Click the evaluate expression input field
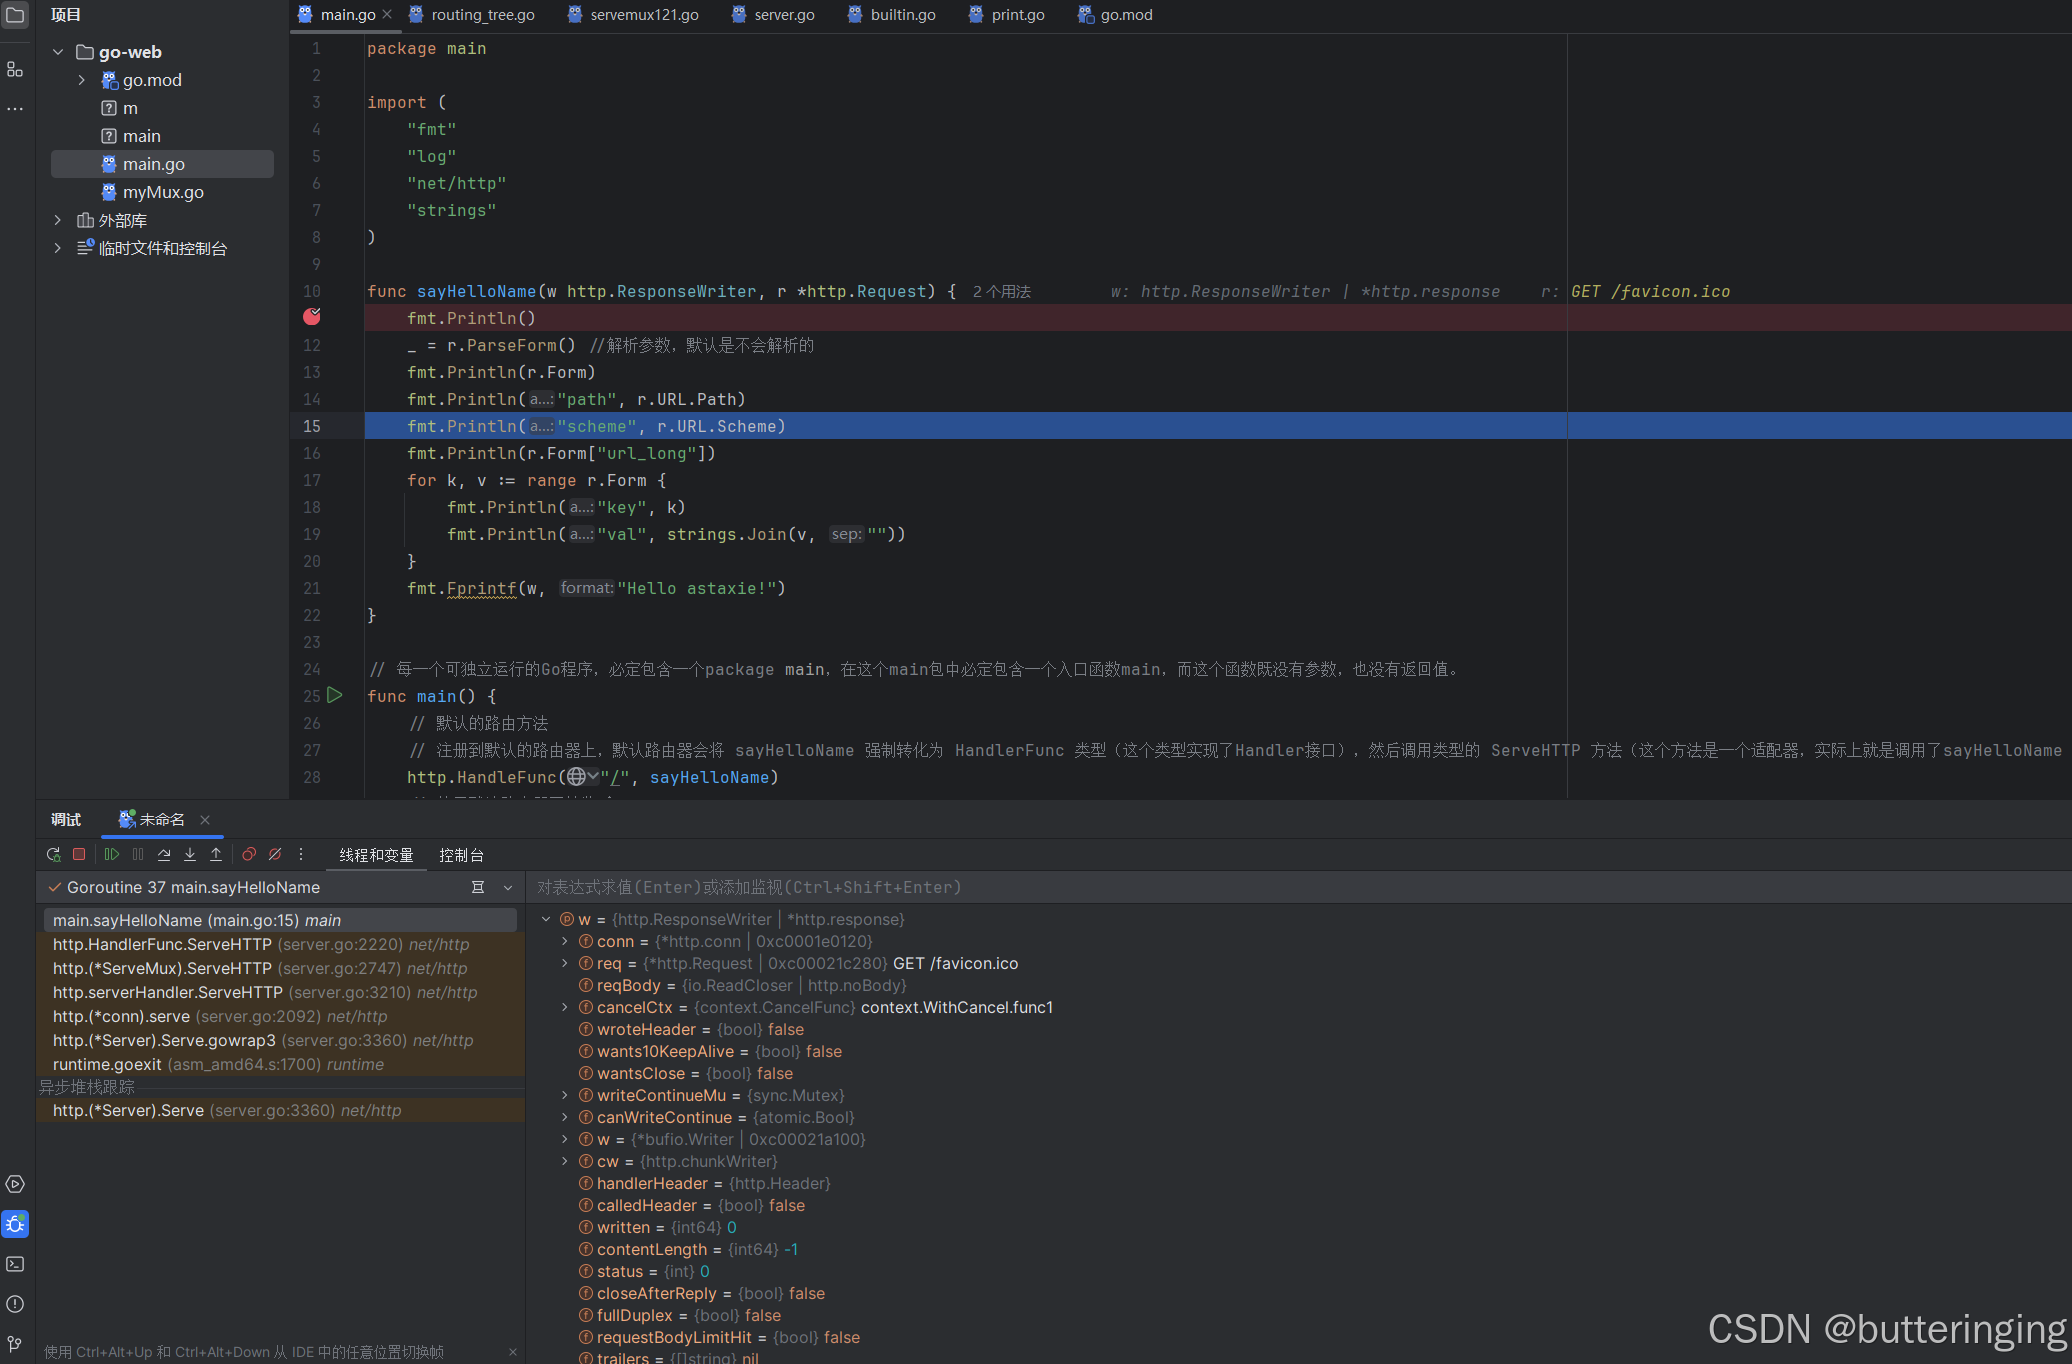 [1298, 887]
